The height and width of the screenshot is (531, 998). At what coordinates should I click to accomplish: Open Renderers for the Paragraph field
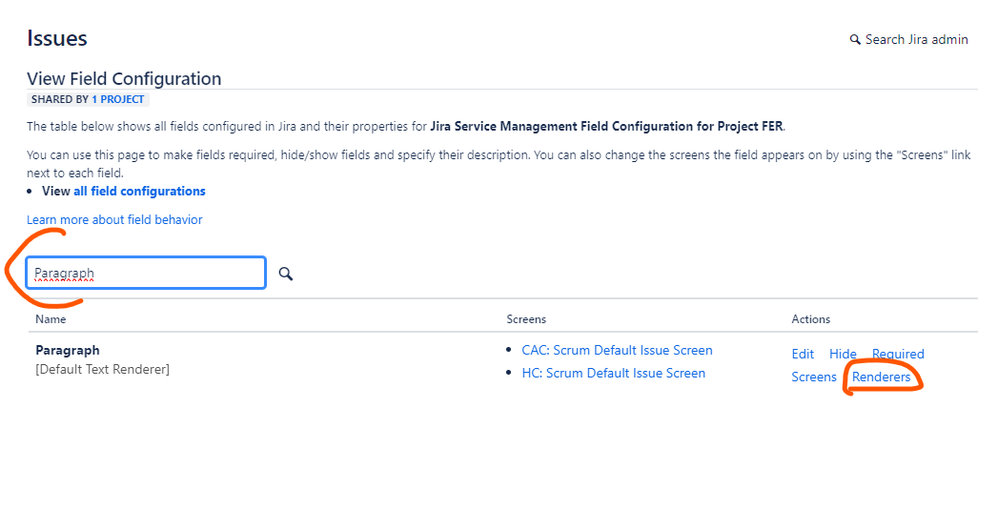pos(882,377)
